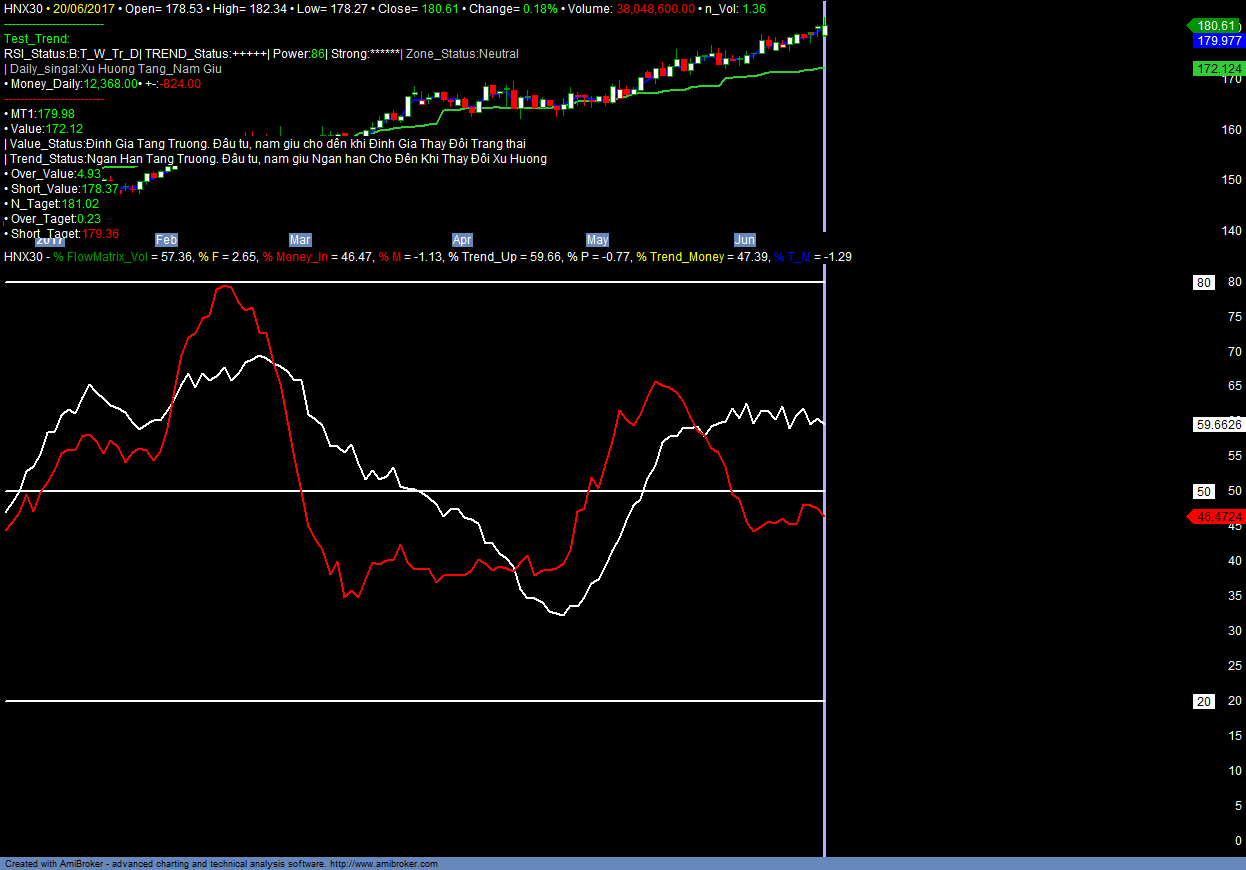The image size is (1246, 870).
Task: Click the white 20 level label
Action: (1204, 701)
